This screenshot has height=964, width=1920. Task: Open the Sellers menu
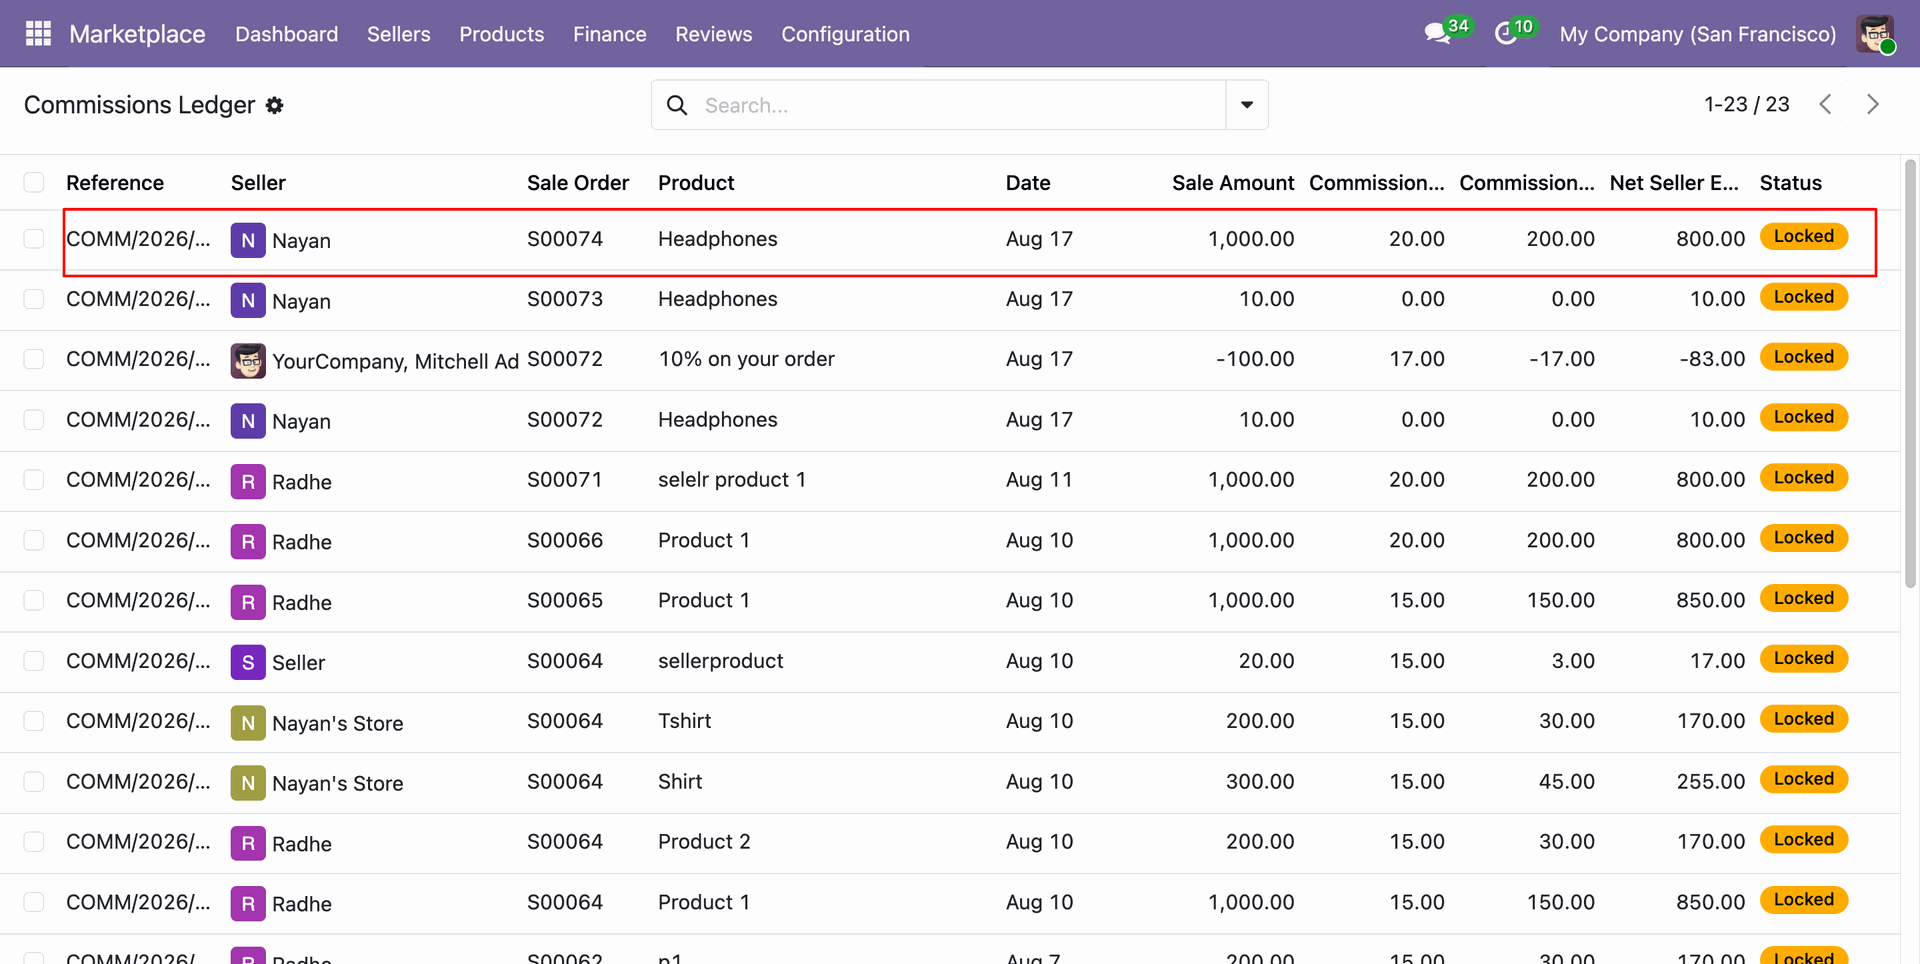[x=398, y=34]
